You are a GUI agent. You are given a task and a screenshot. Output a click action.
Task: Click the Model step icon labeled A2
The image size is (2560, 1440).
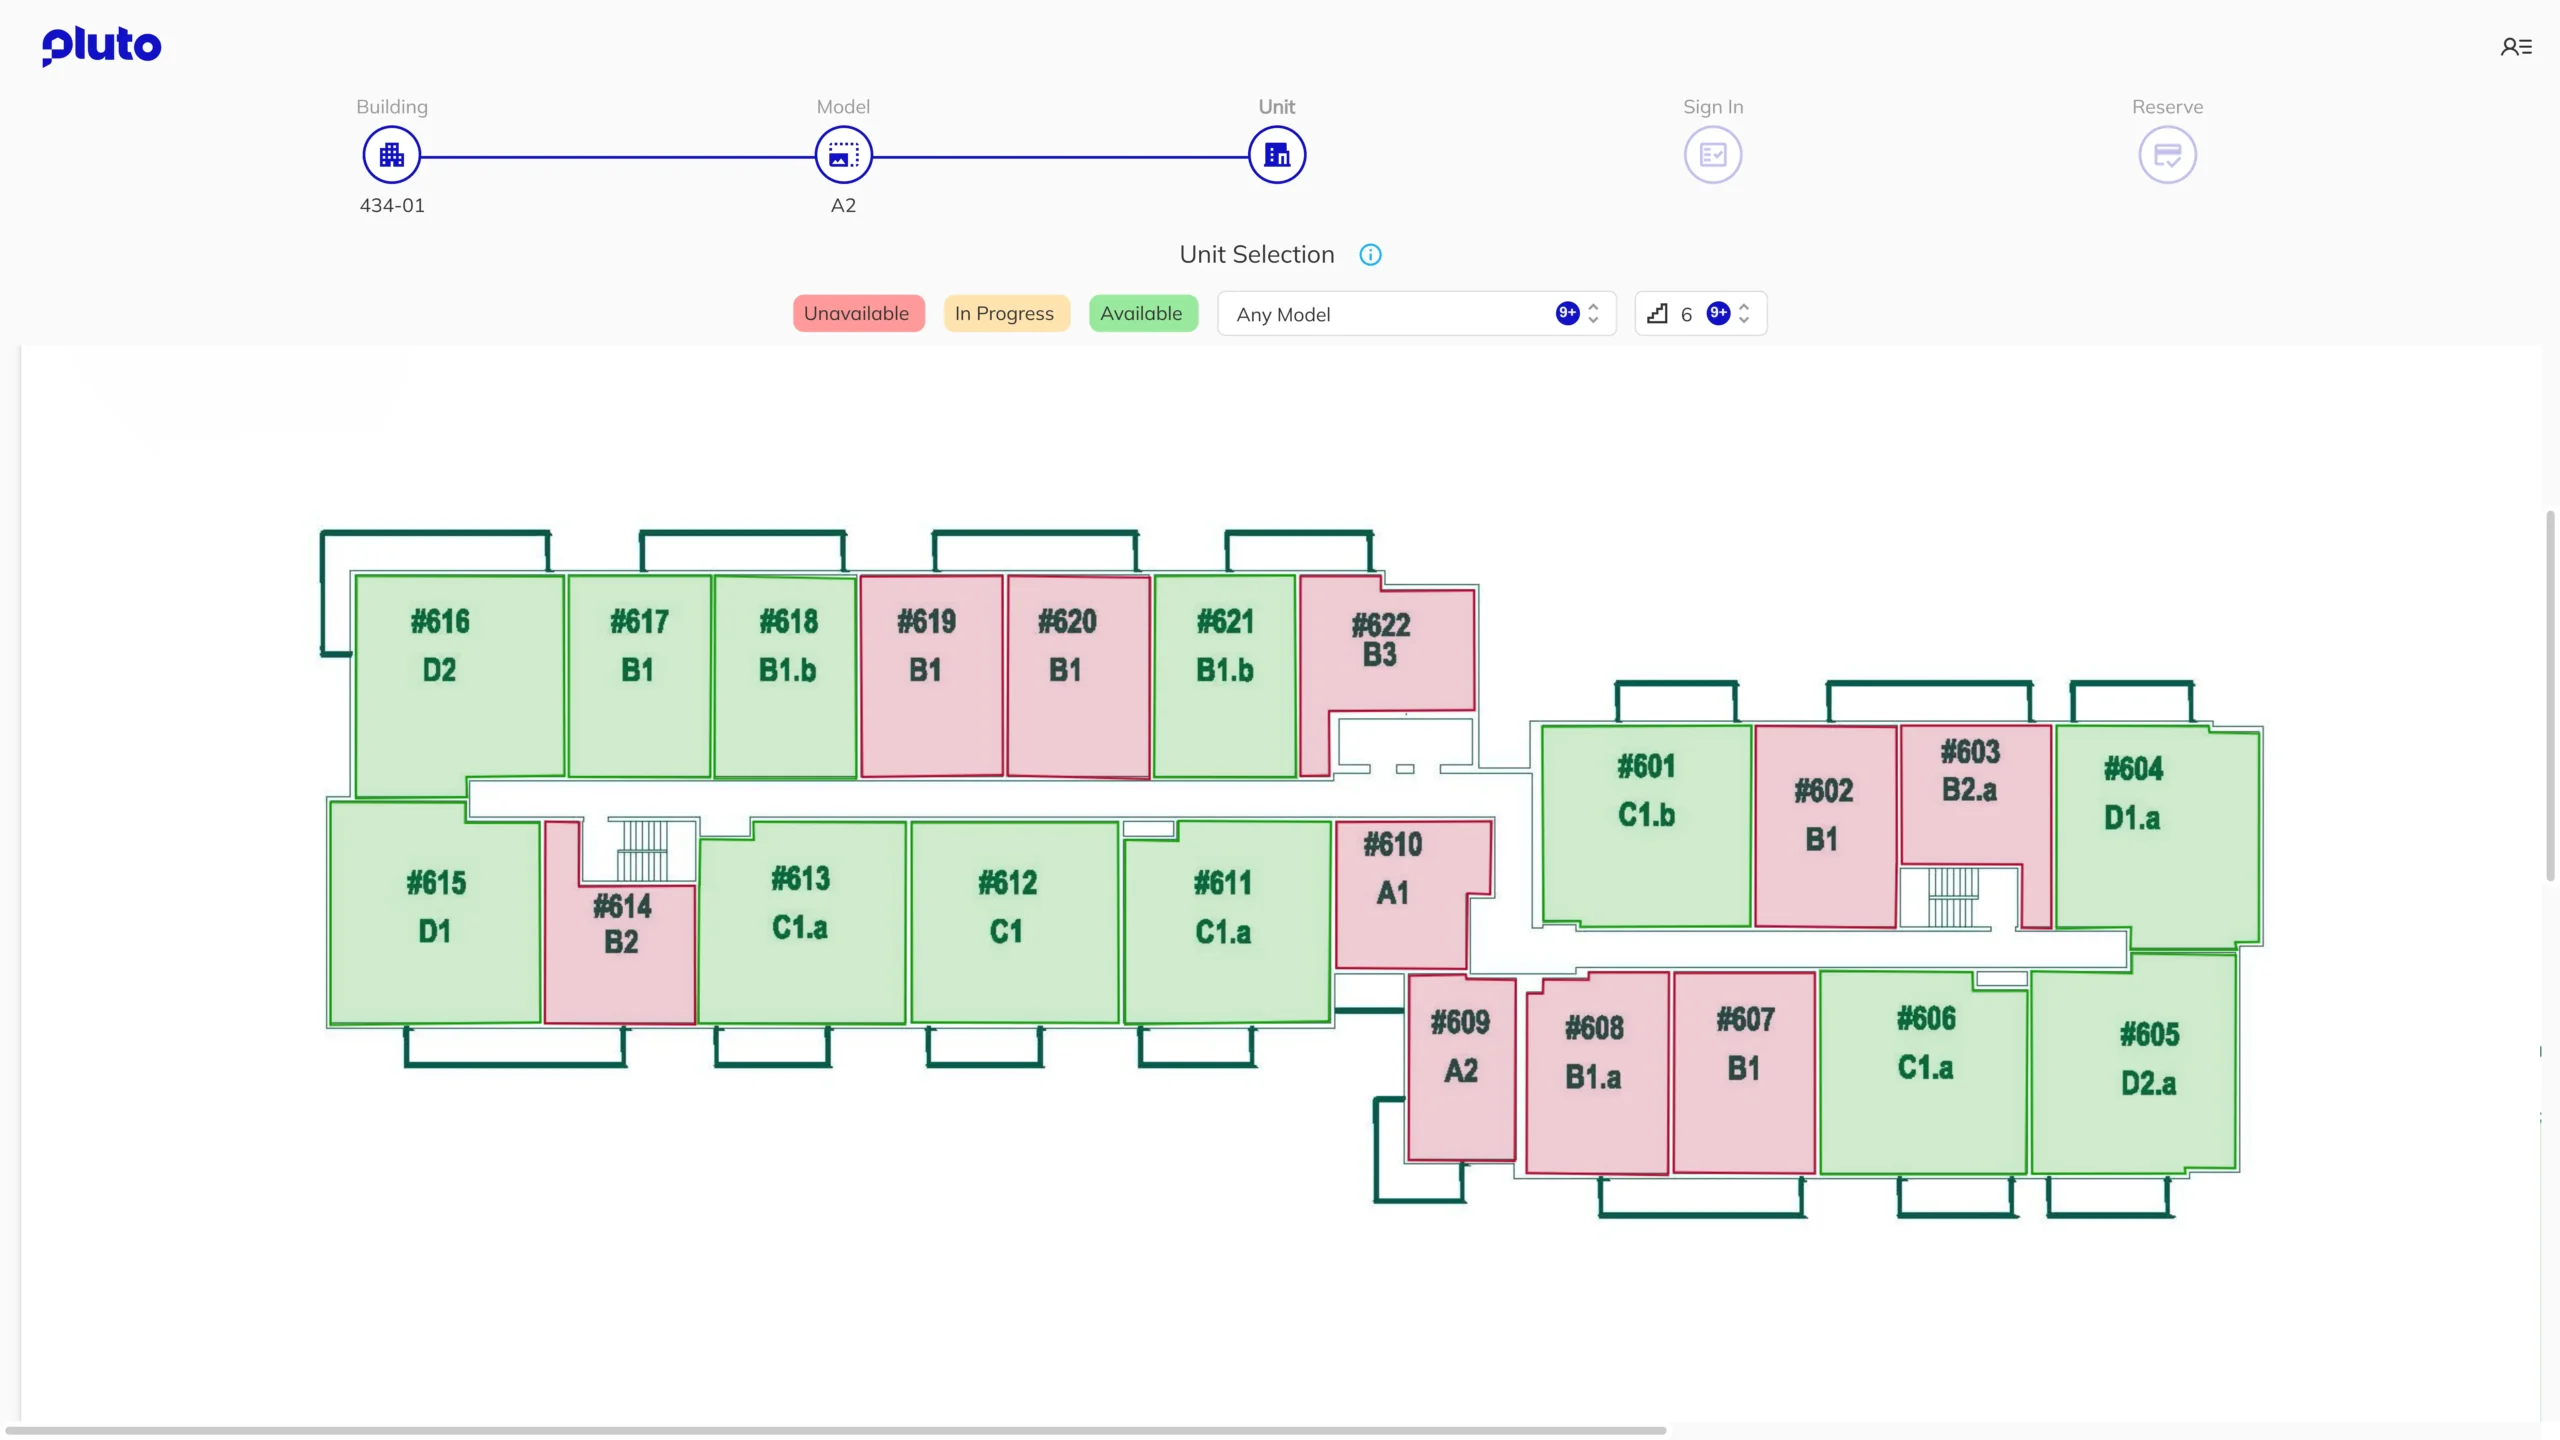(842, 154)
